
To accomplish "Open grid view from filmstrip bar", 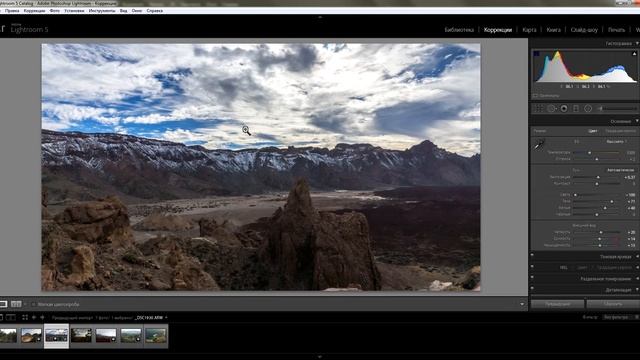I will pyautogui.click(x=25, y=317).
